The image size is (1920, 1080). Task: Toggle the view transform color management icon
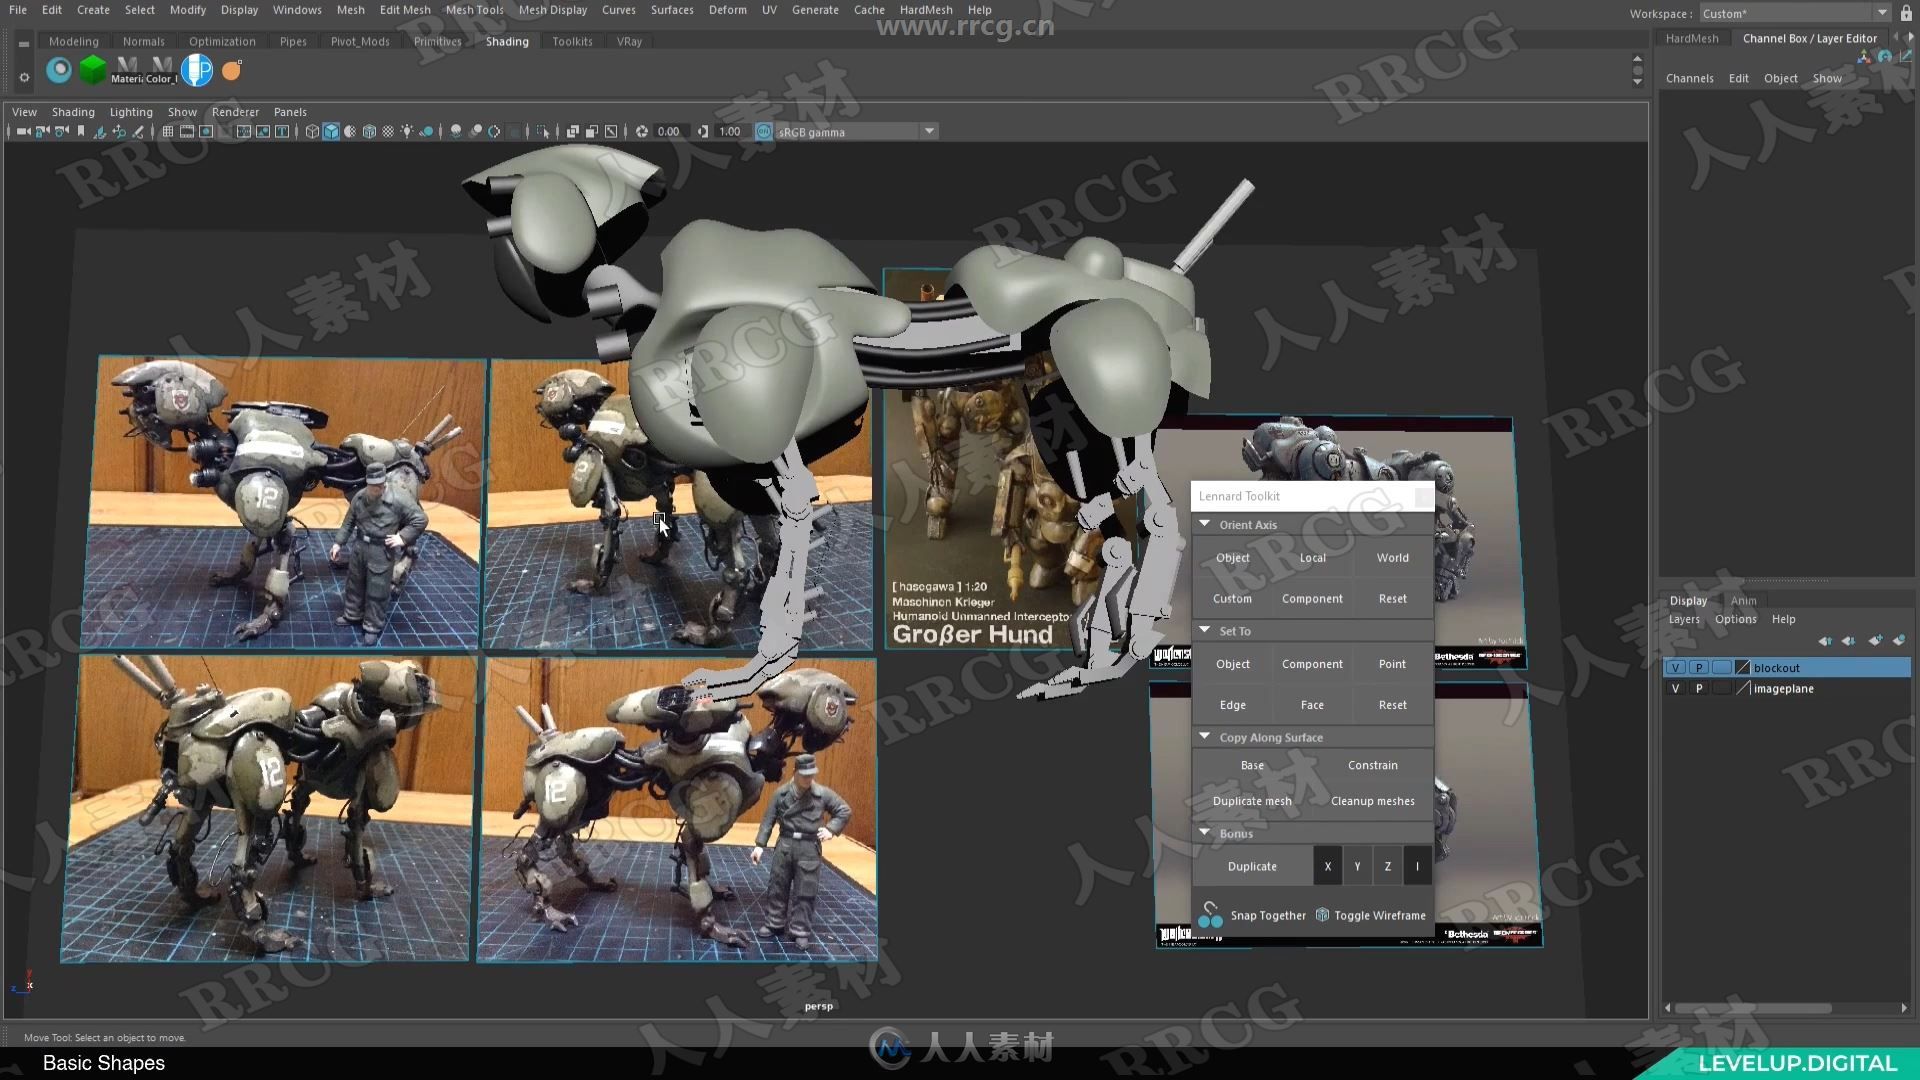click(764, 131)
